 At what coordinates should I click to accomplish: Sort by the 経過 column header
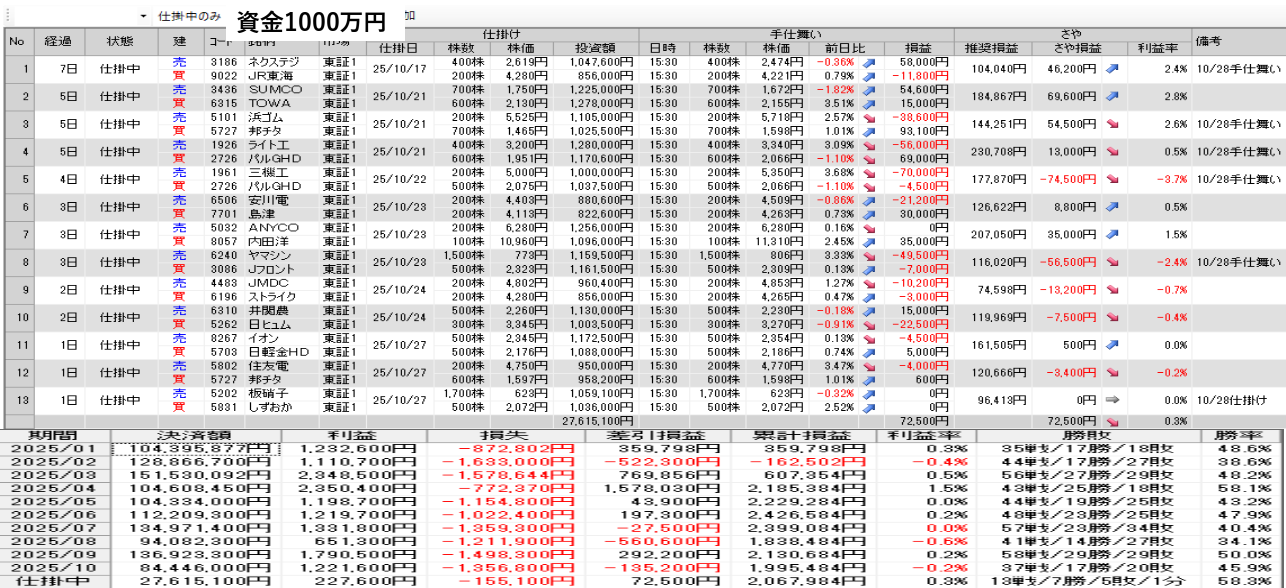point(58,42)
